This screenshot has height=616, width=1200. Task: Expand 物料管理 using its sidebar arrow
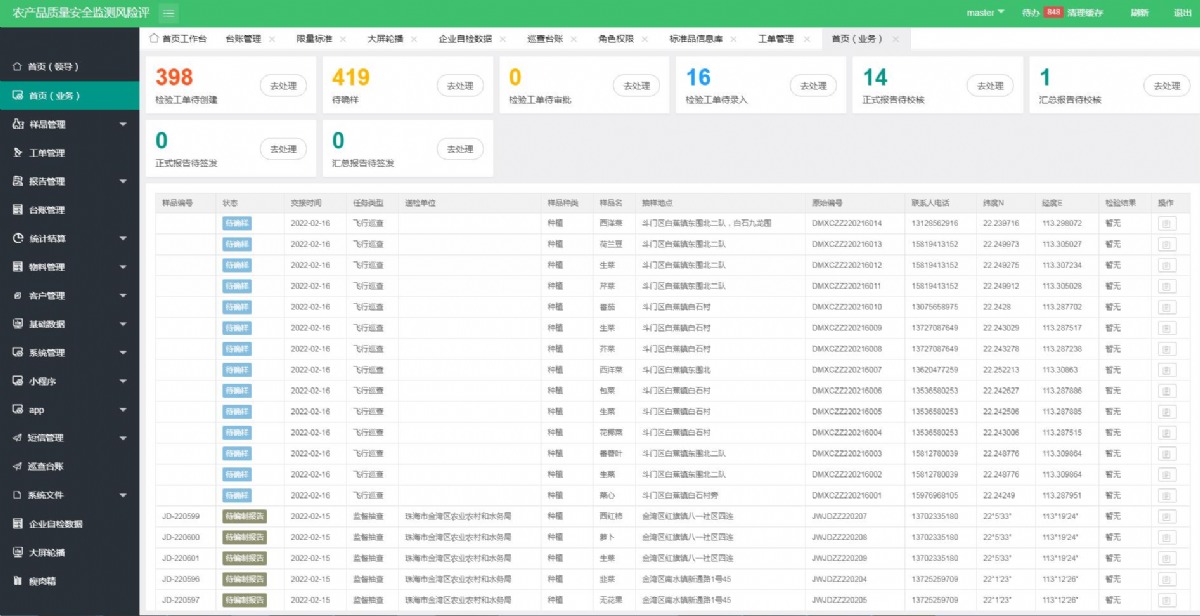pyautogui.click(x=123, y=267)
